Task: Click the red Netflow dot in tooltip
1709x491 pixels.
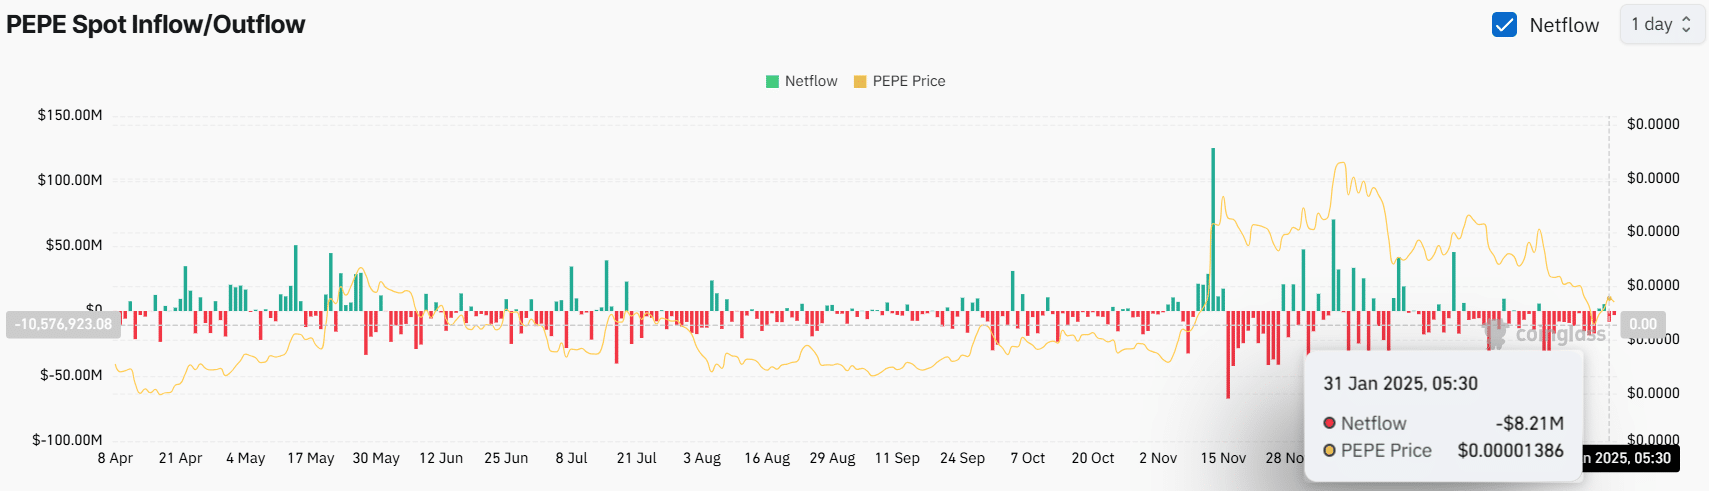Action: coord(1329,424)
